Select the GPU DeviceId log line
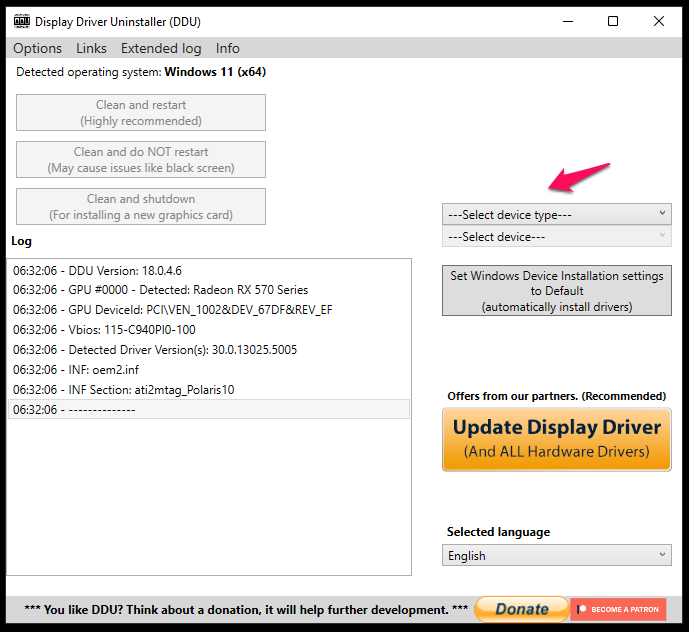Screen dimensions: 689x632 click(x=209, y=310)
